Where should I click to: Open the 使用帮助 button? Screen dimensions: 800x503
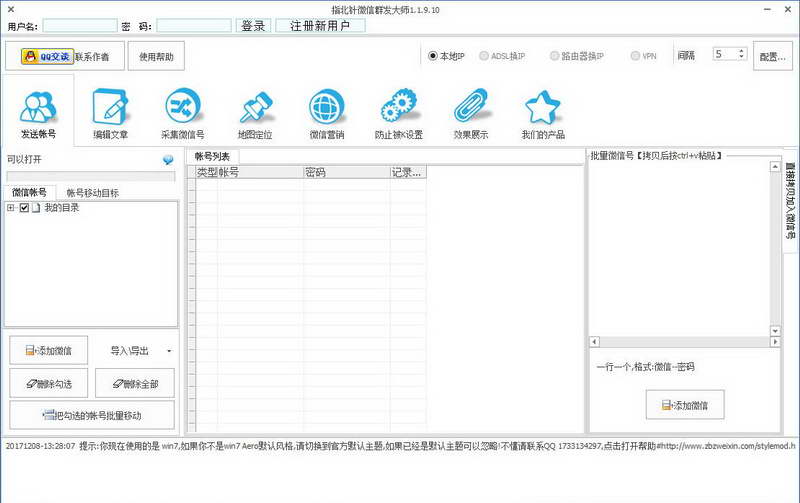156,56
